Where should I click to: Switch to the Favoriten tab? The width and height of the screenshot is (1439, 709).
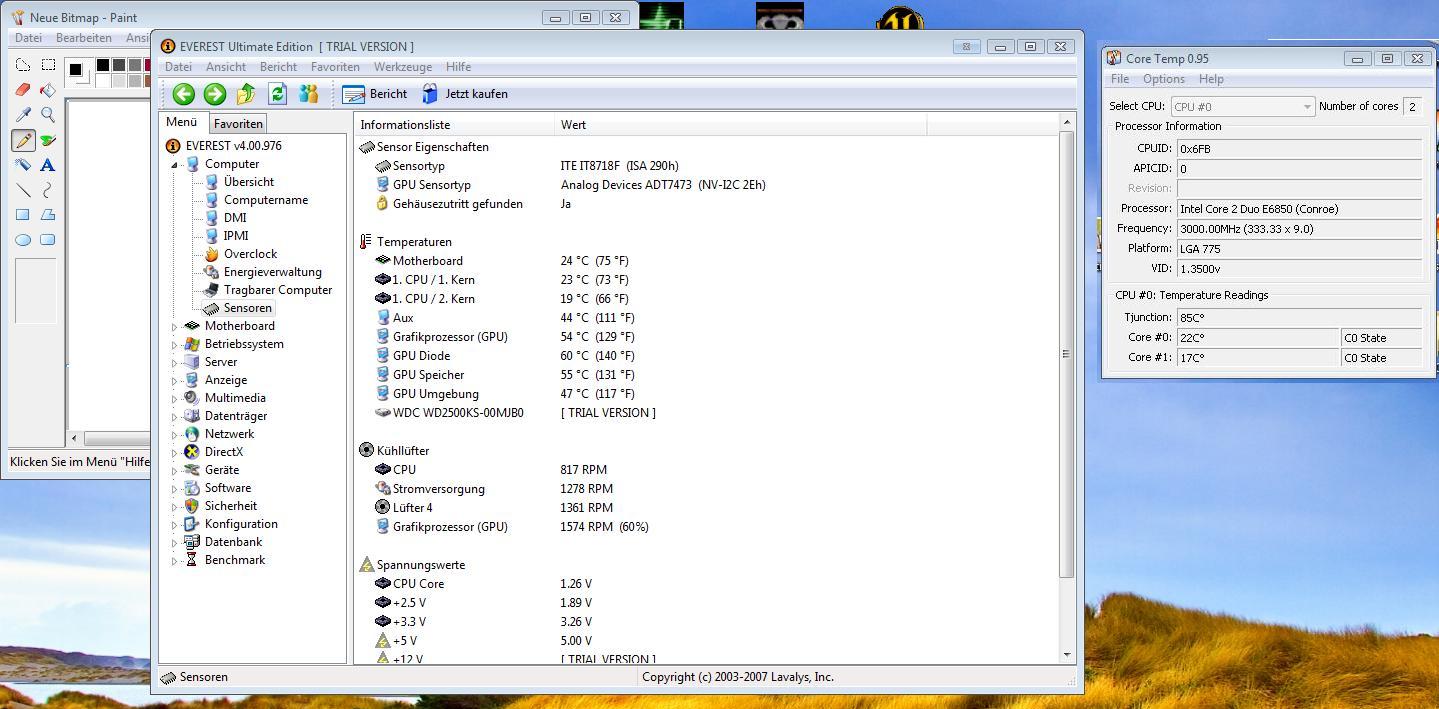point(238,124)
